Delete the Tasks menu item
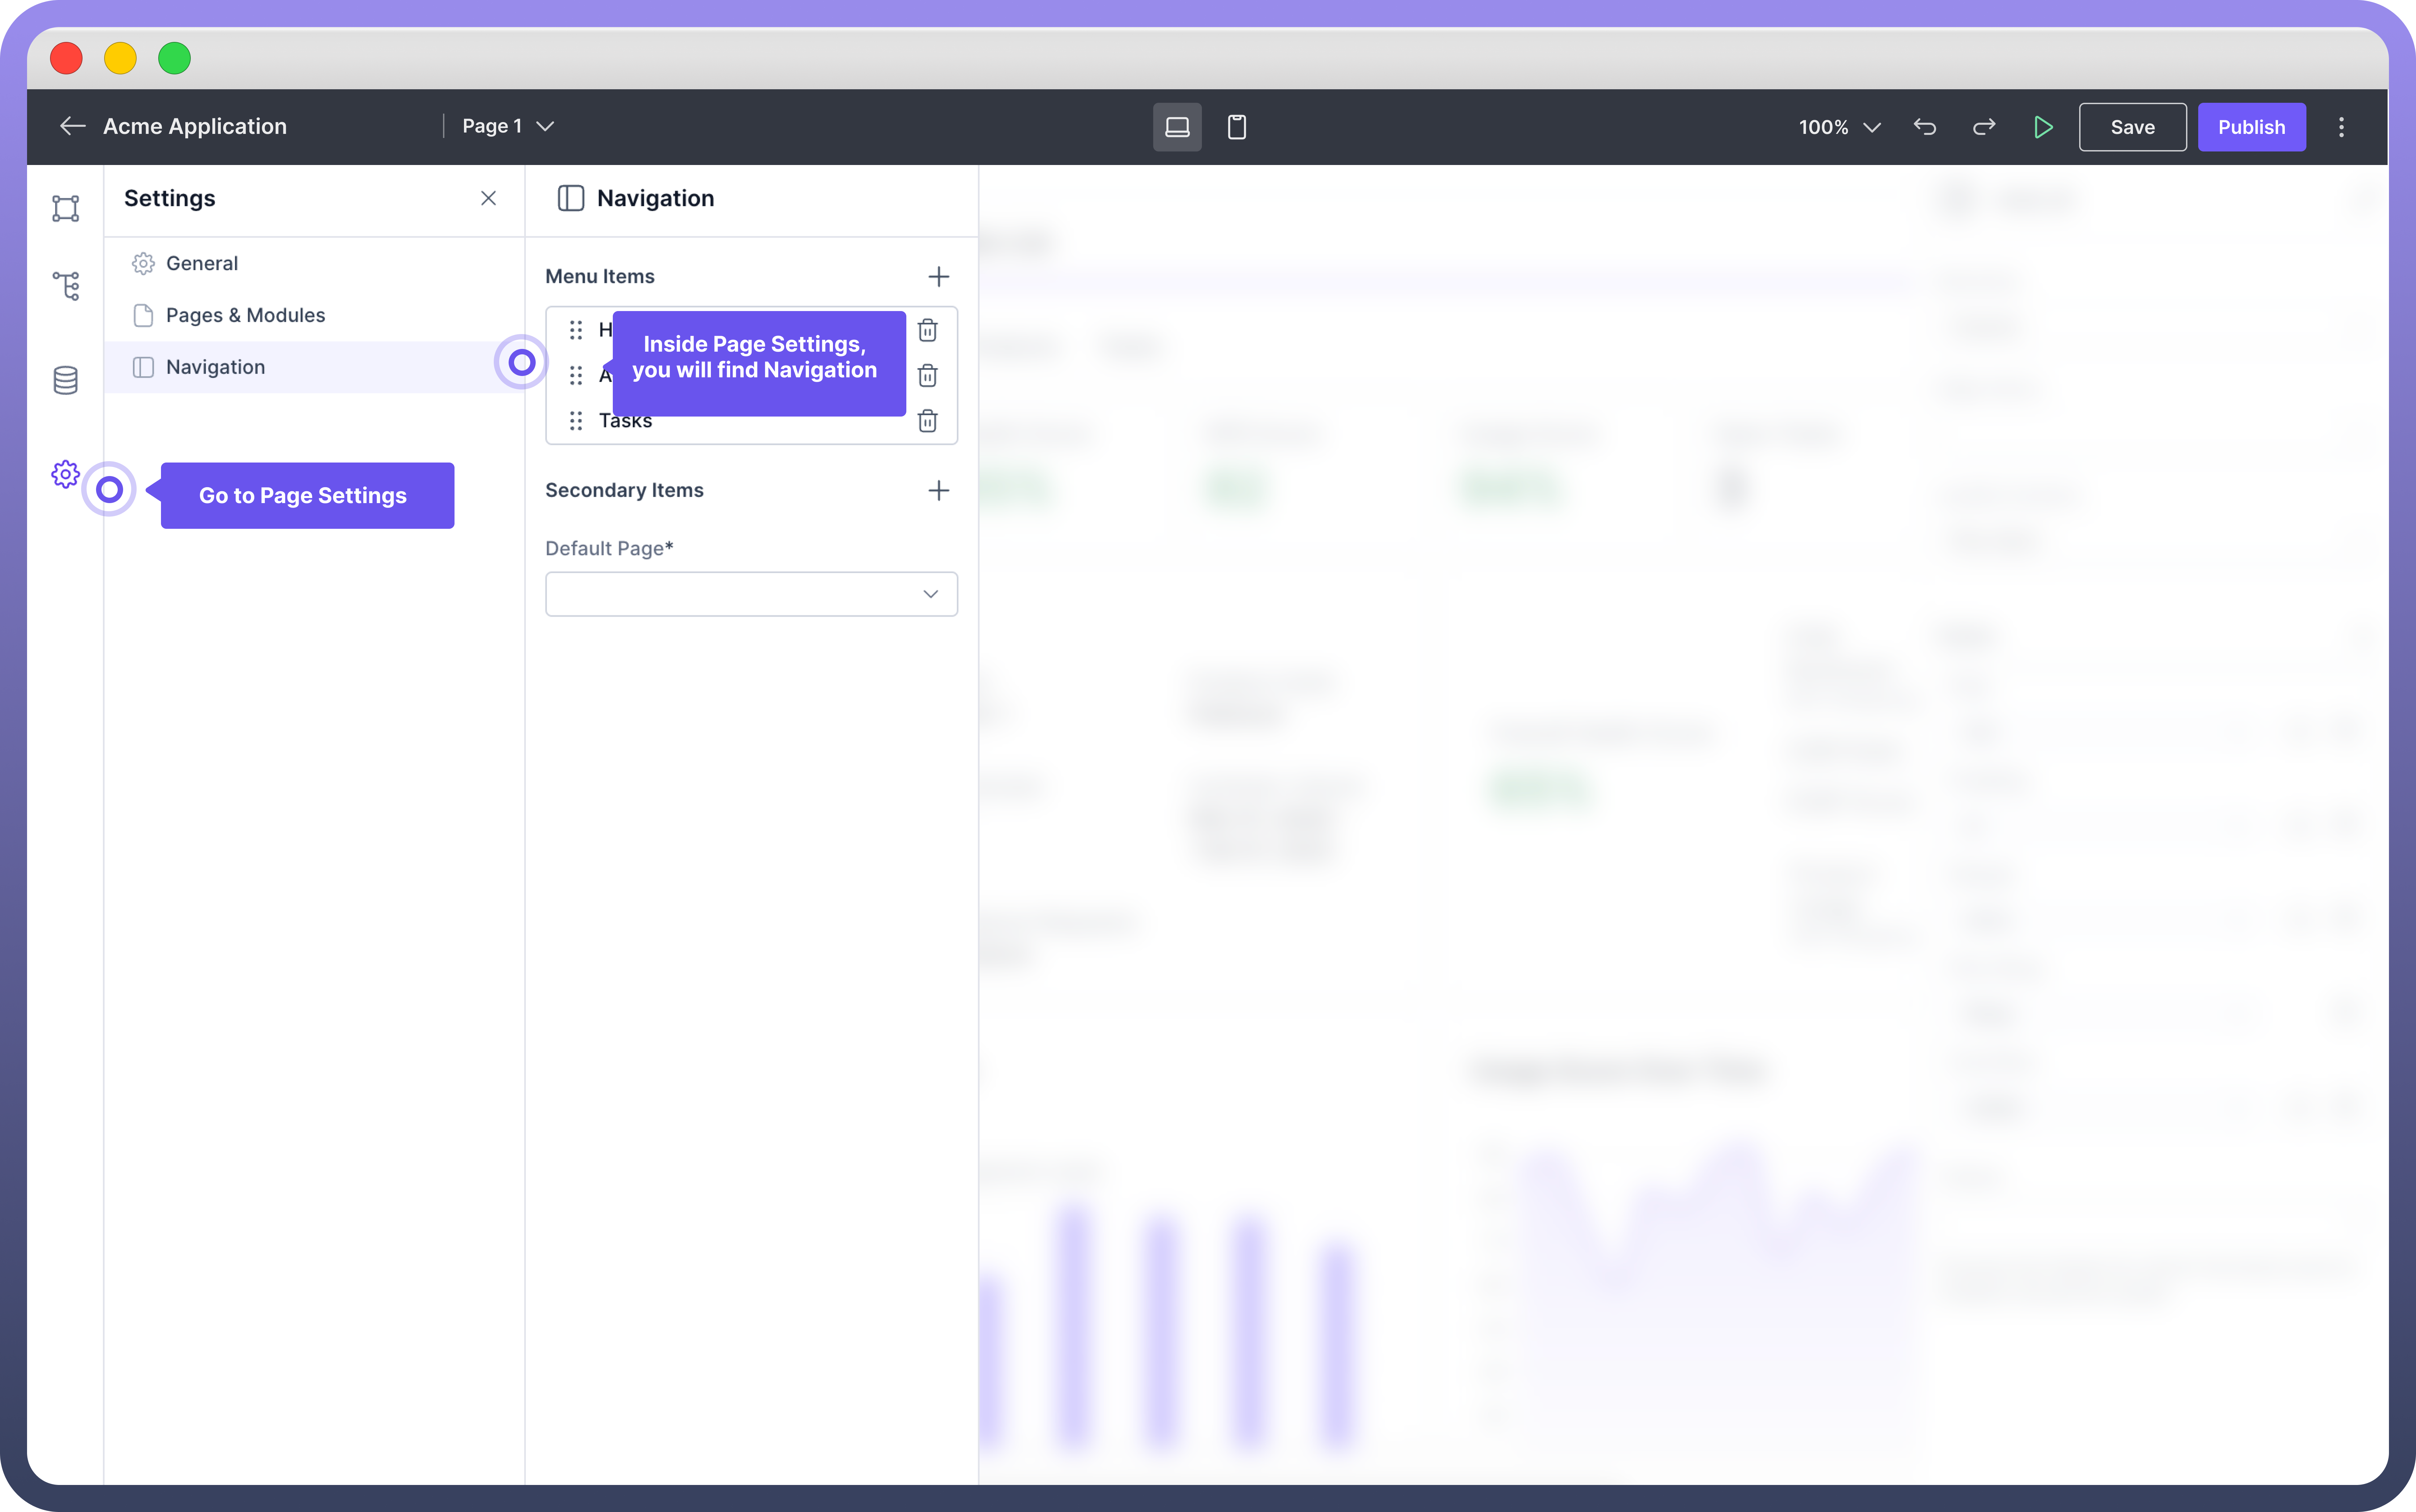This screenshot has width=2416, height=1512. [928, 421]
